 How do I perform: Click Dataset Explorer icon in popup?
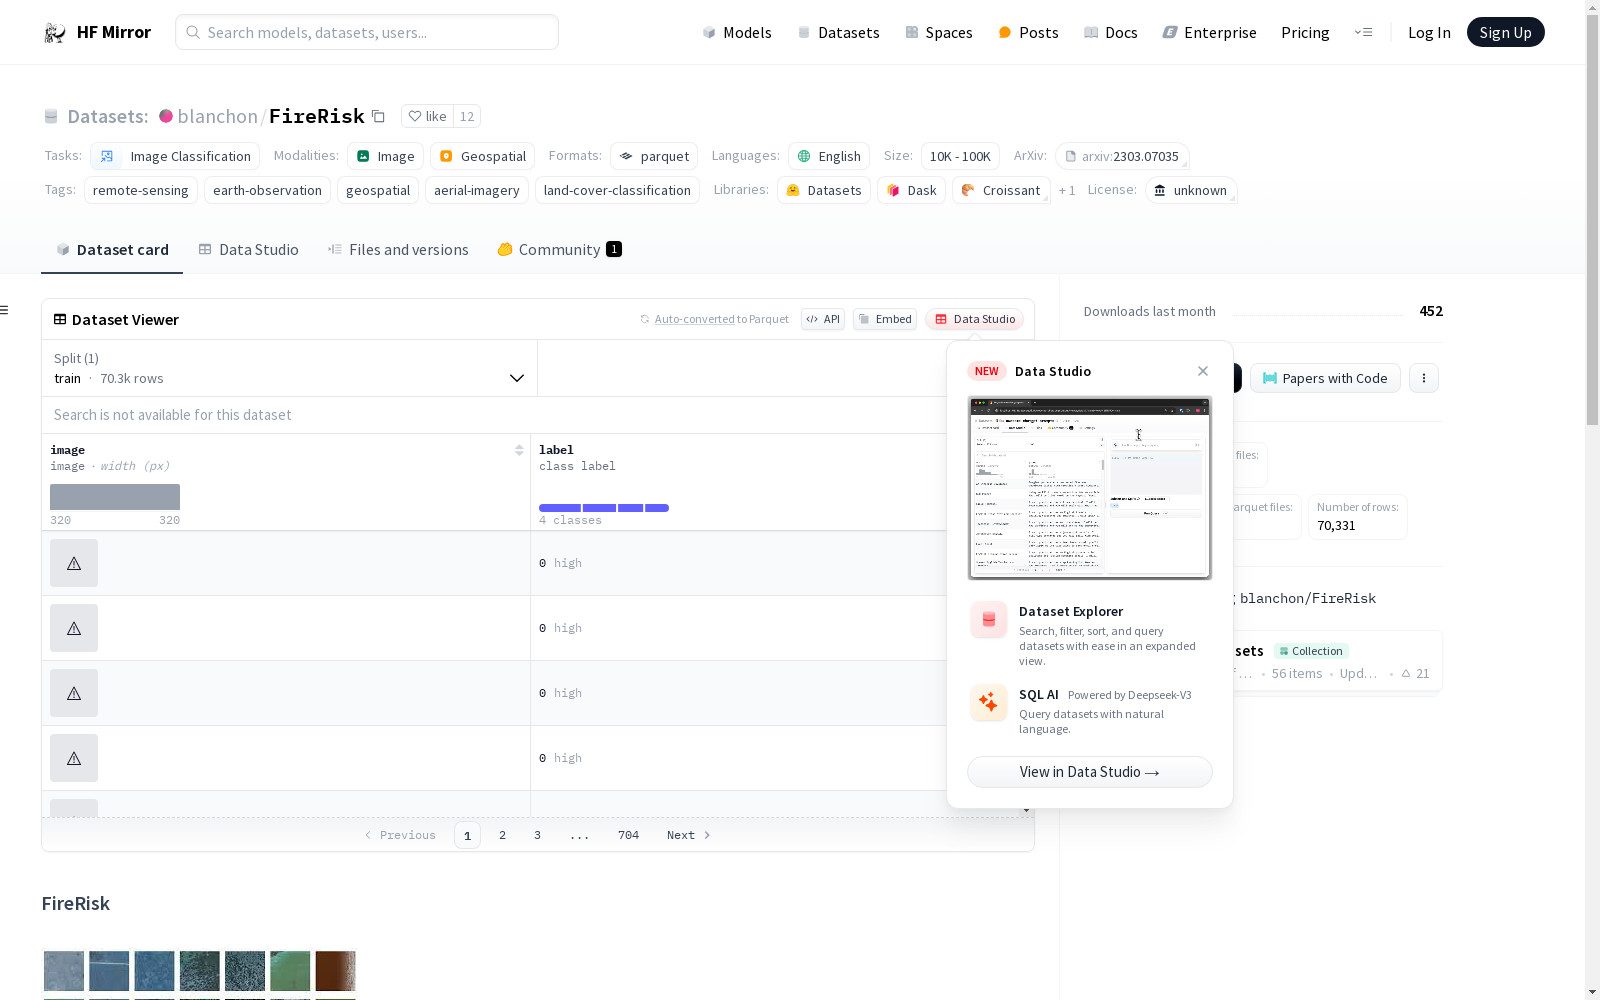tap(989, 620)
